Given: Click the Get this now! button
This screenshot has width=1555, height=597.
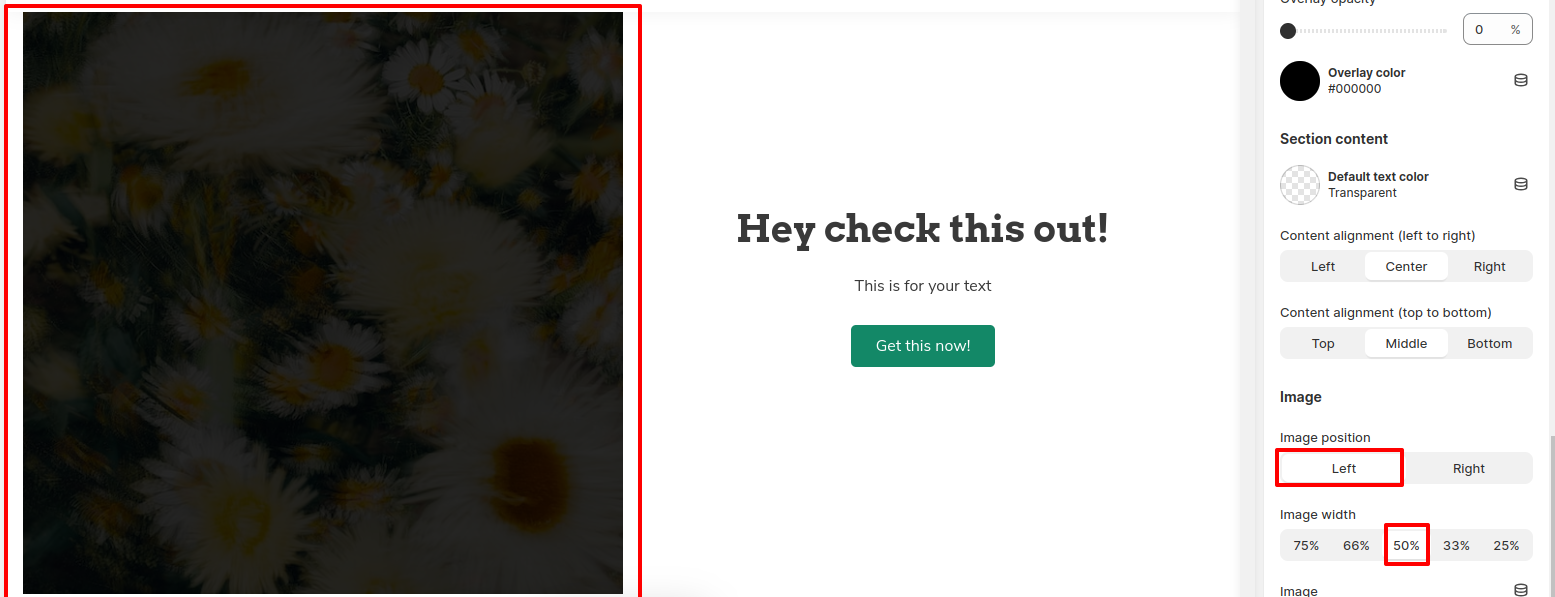Looking at the screenshot, I should point(922,346).
